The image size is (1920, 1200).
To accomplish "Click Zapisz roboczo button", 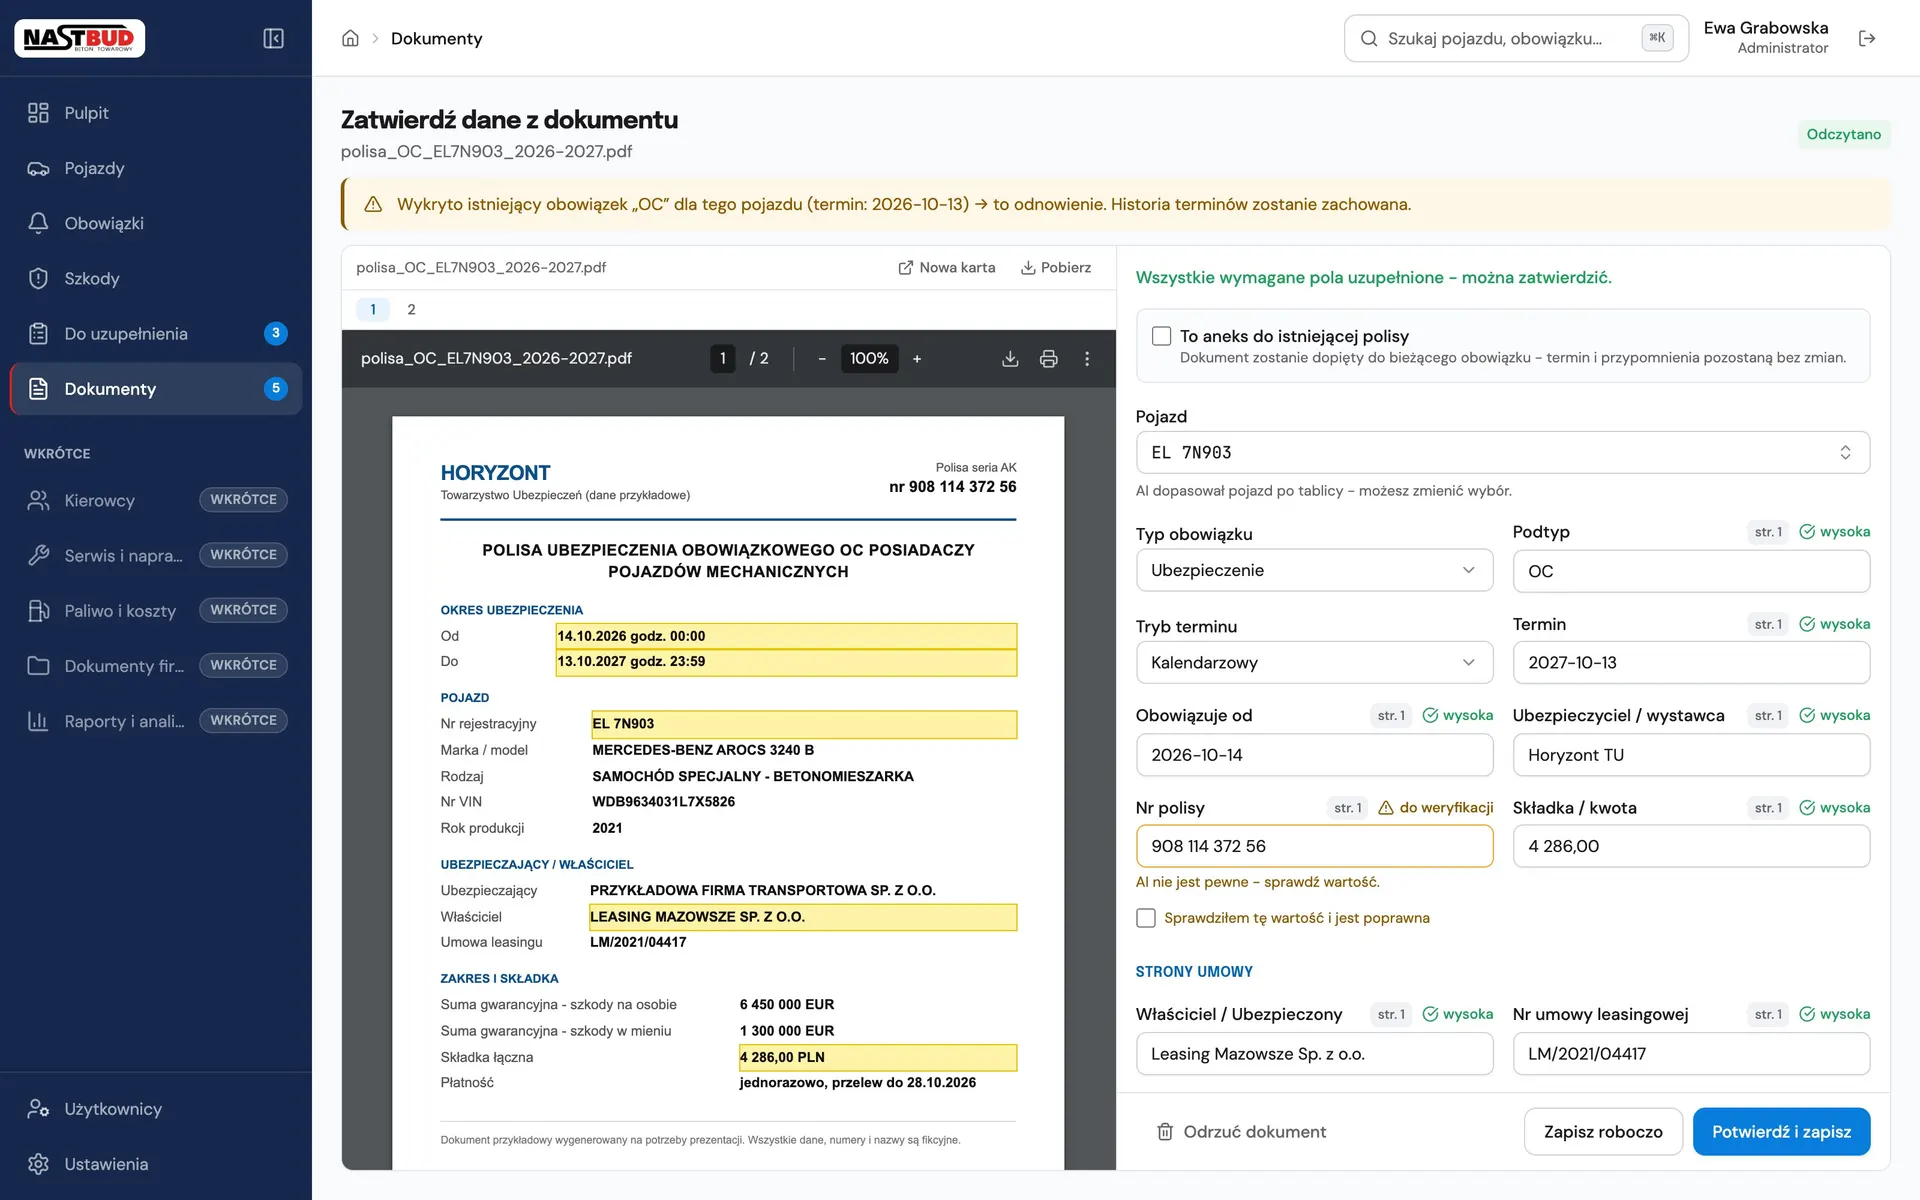I will [x=1603, y=1132].
